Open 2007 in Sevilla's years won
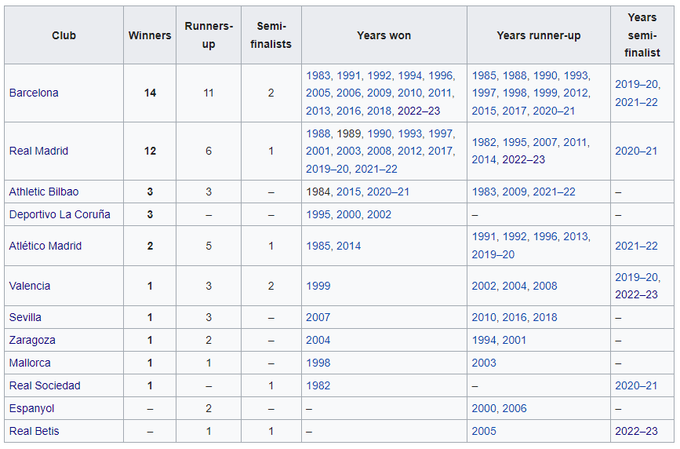This screenshot has width=680, height=449. pyautogui.click(x=318, y=317)
